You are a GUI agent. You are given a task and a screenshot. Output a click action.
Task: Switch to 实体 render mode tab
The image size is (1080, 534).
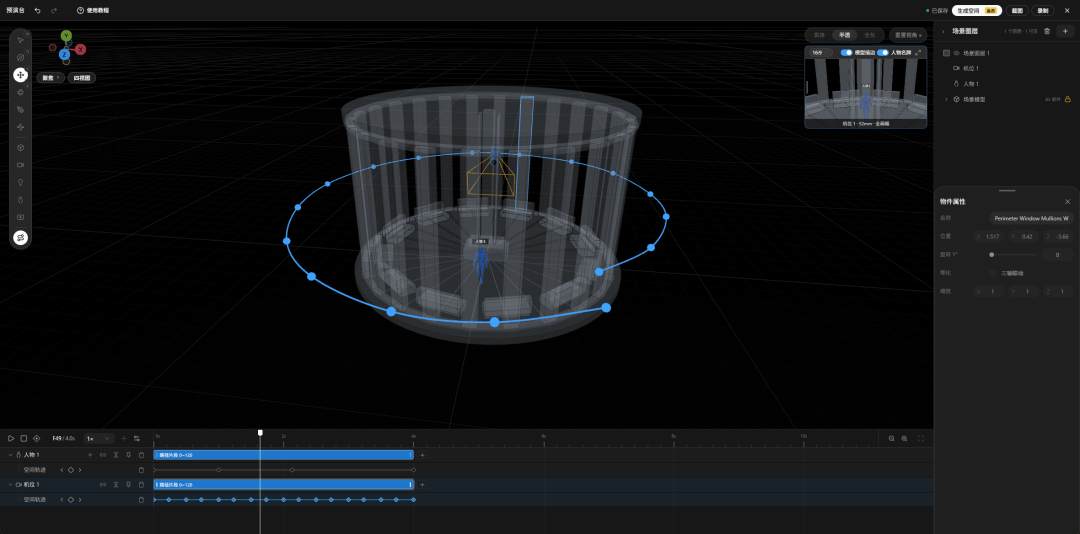point(819,34)
